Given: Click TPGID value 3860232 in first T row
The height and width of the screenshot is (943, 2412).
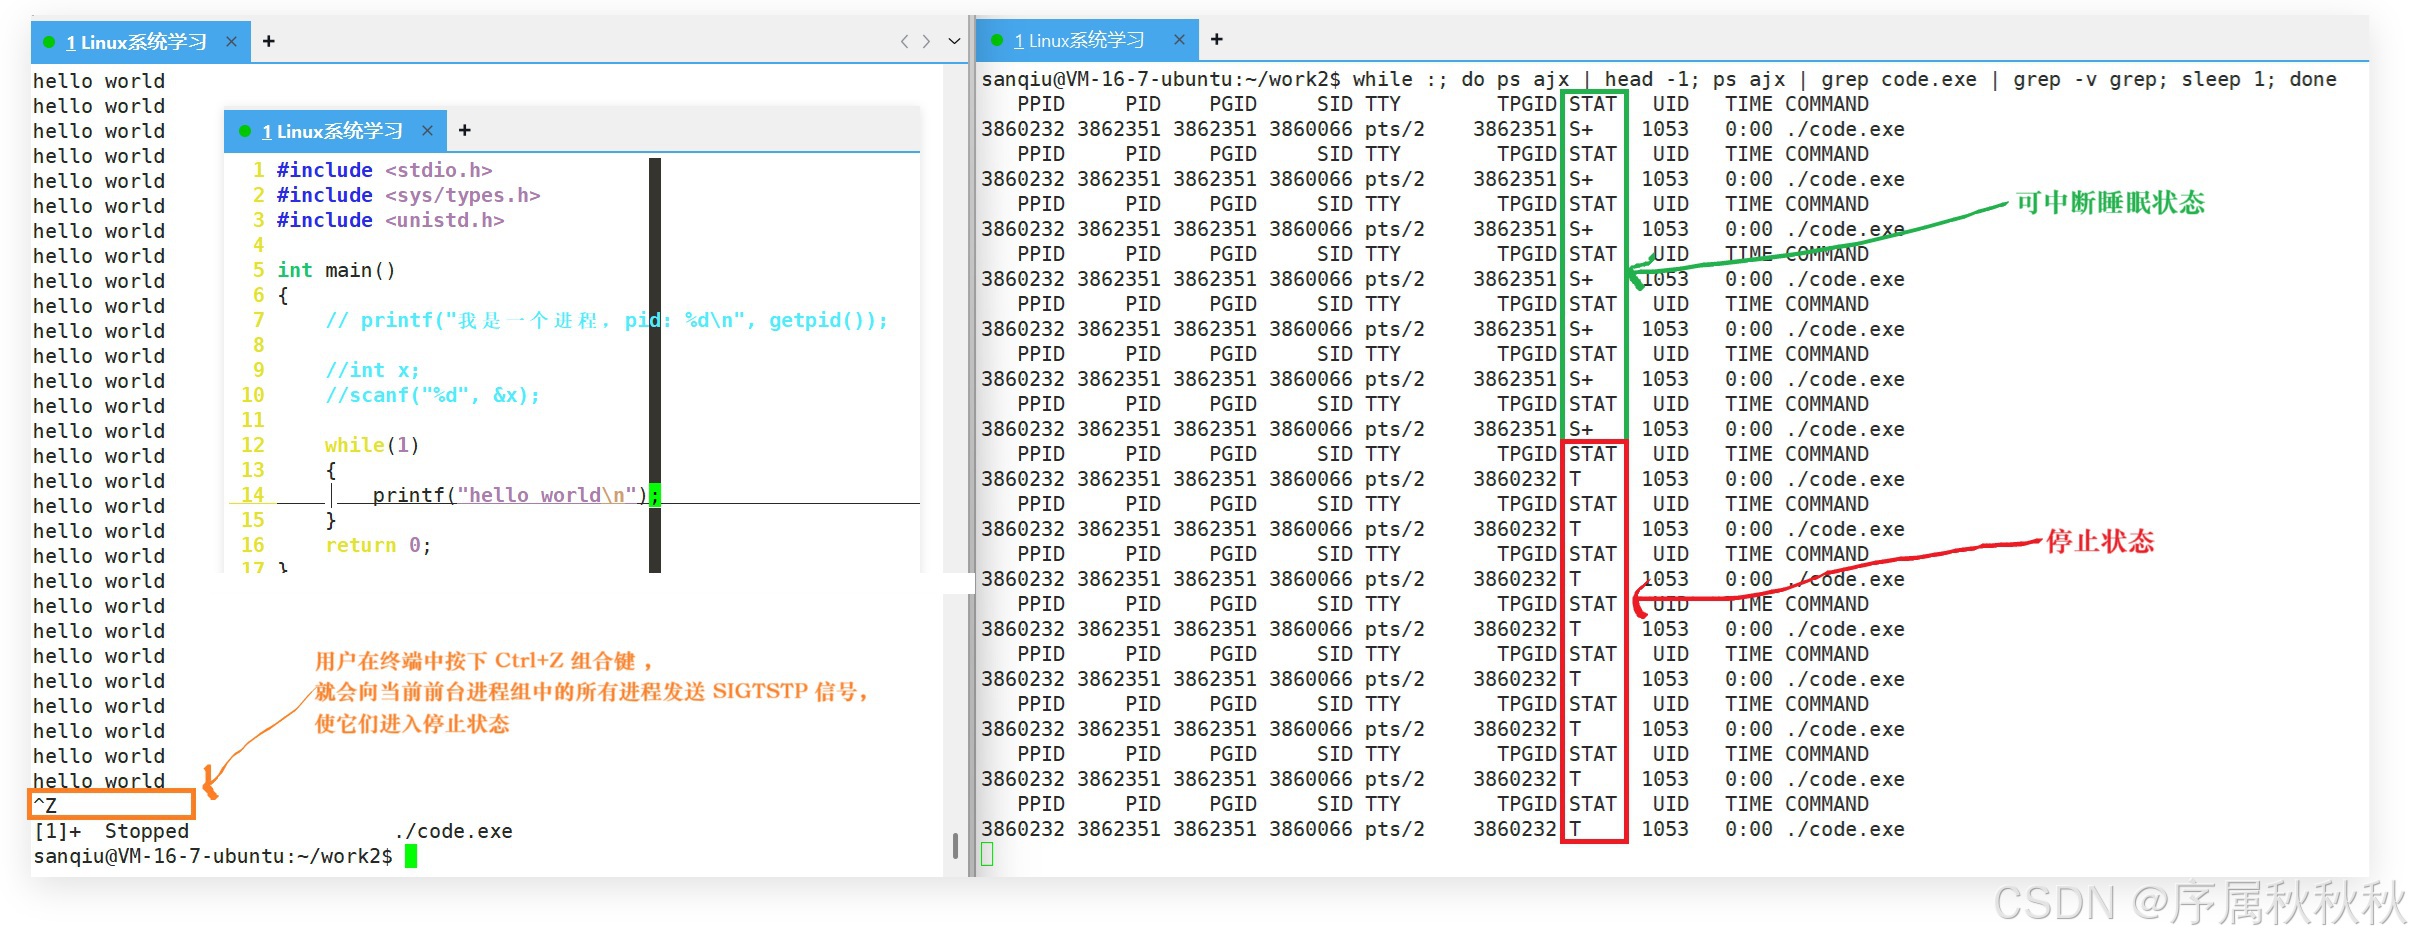Looking at the screenshot, I should tap(1514, 479).
